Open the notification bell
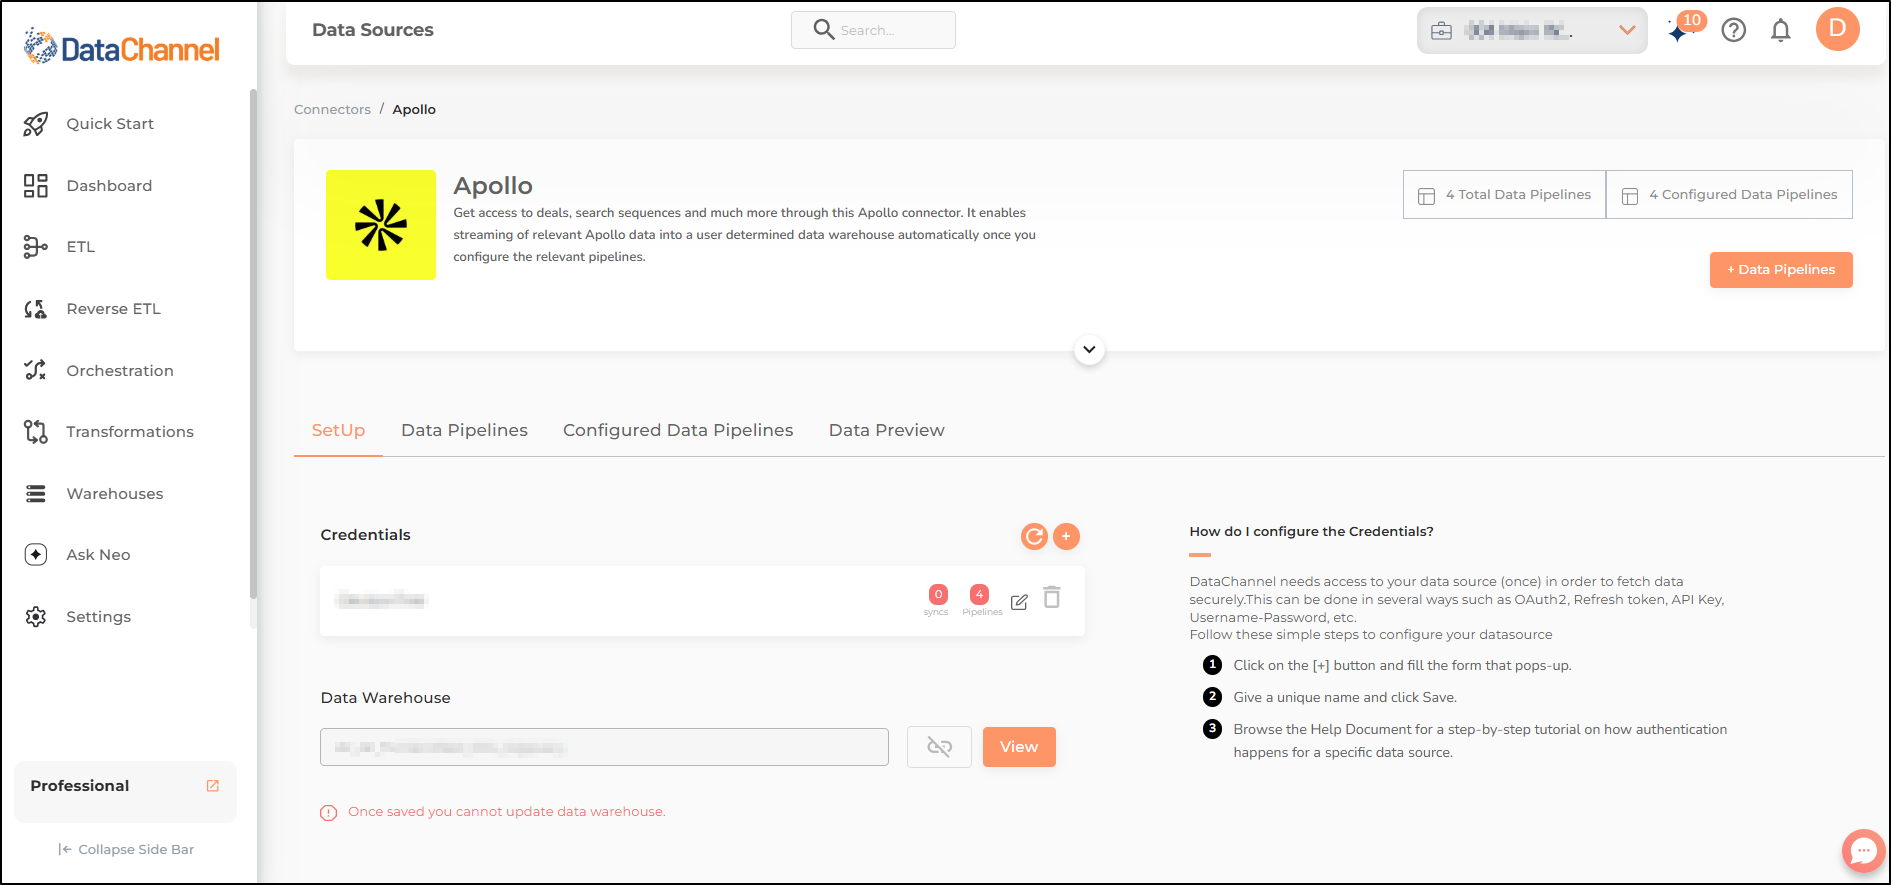This screenshot has width=1891, height=885. 1781,30
